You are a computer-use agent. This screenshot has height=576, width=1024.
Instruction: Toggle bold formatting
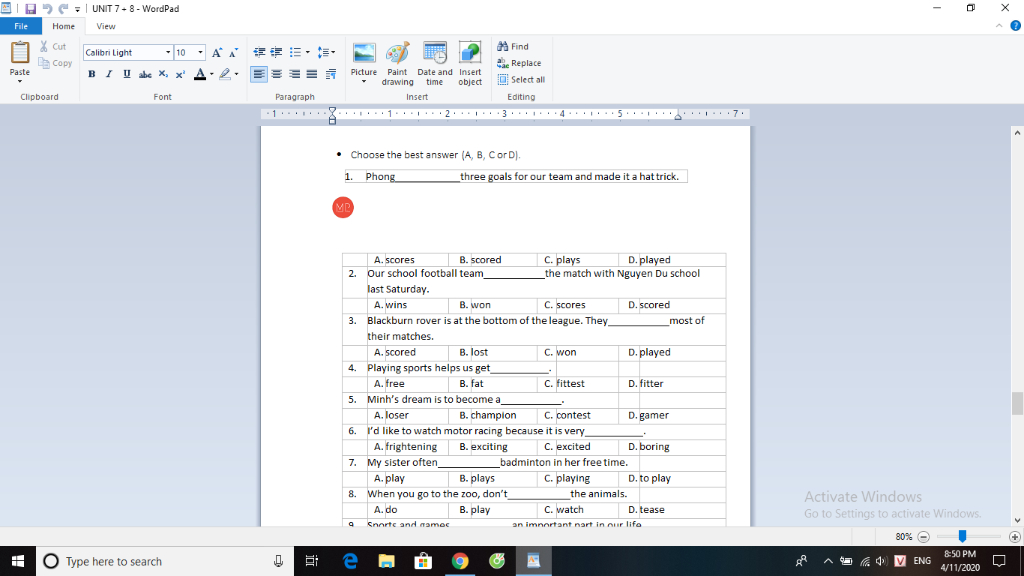click(x=91, y=74)
